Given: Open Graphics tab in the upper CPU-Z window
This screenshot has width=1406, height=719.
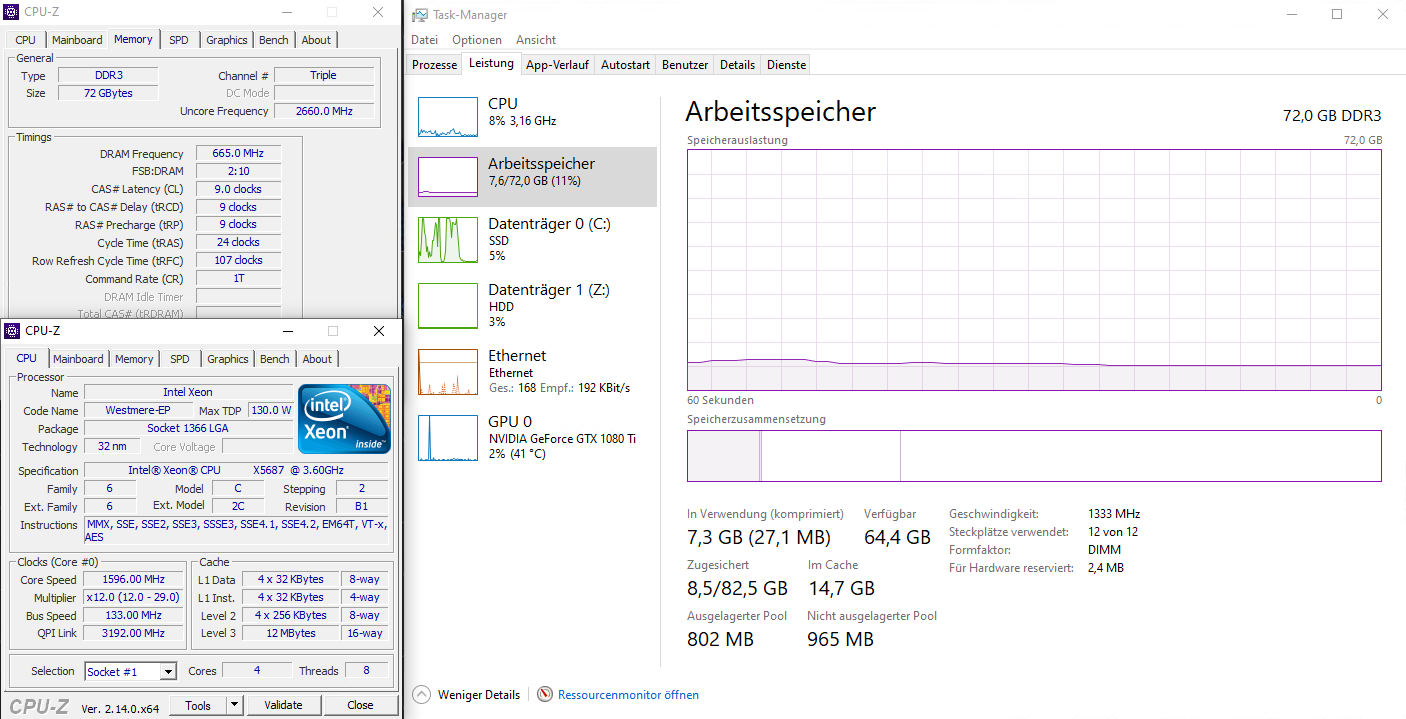Looking at the screenshot, I should click(x=227, y=40).
